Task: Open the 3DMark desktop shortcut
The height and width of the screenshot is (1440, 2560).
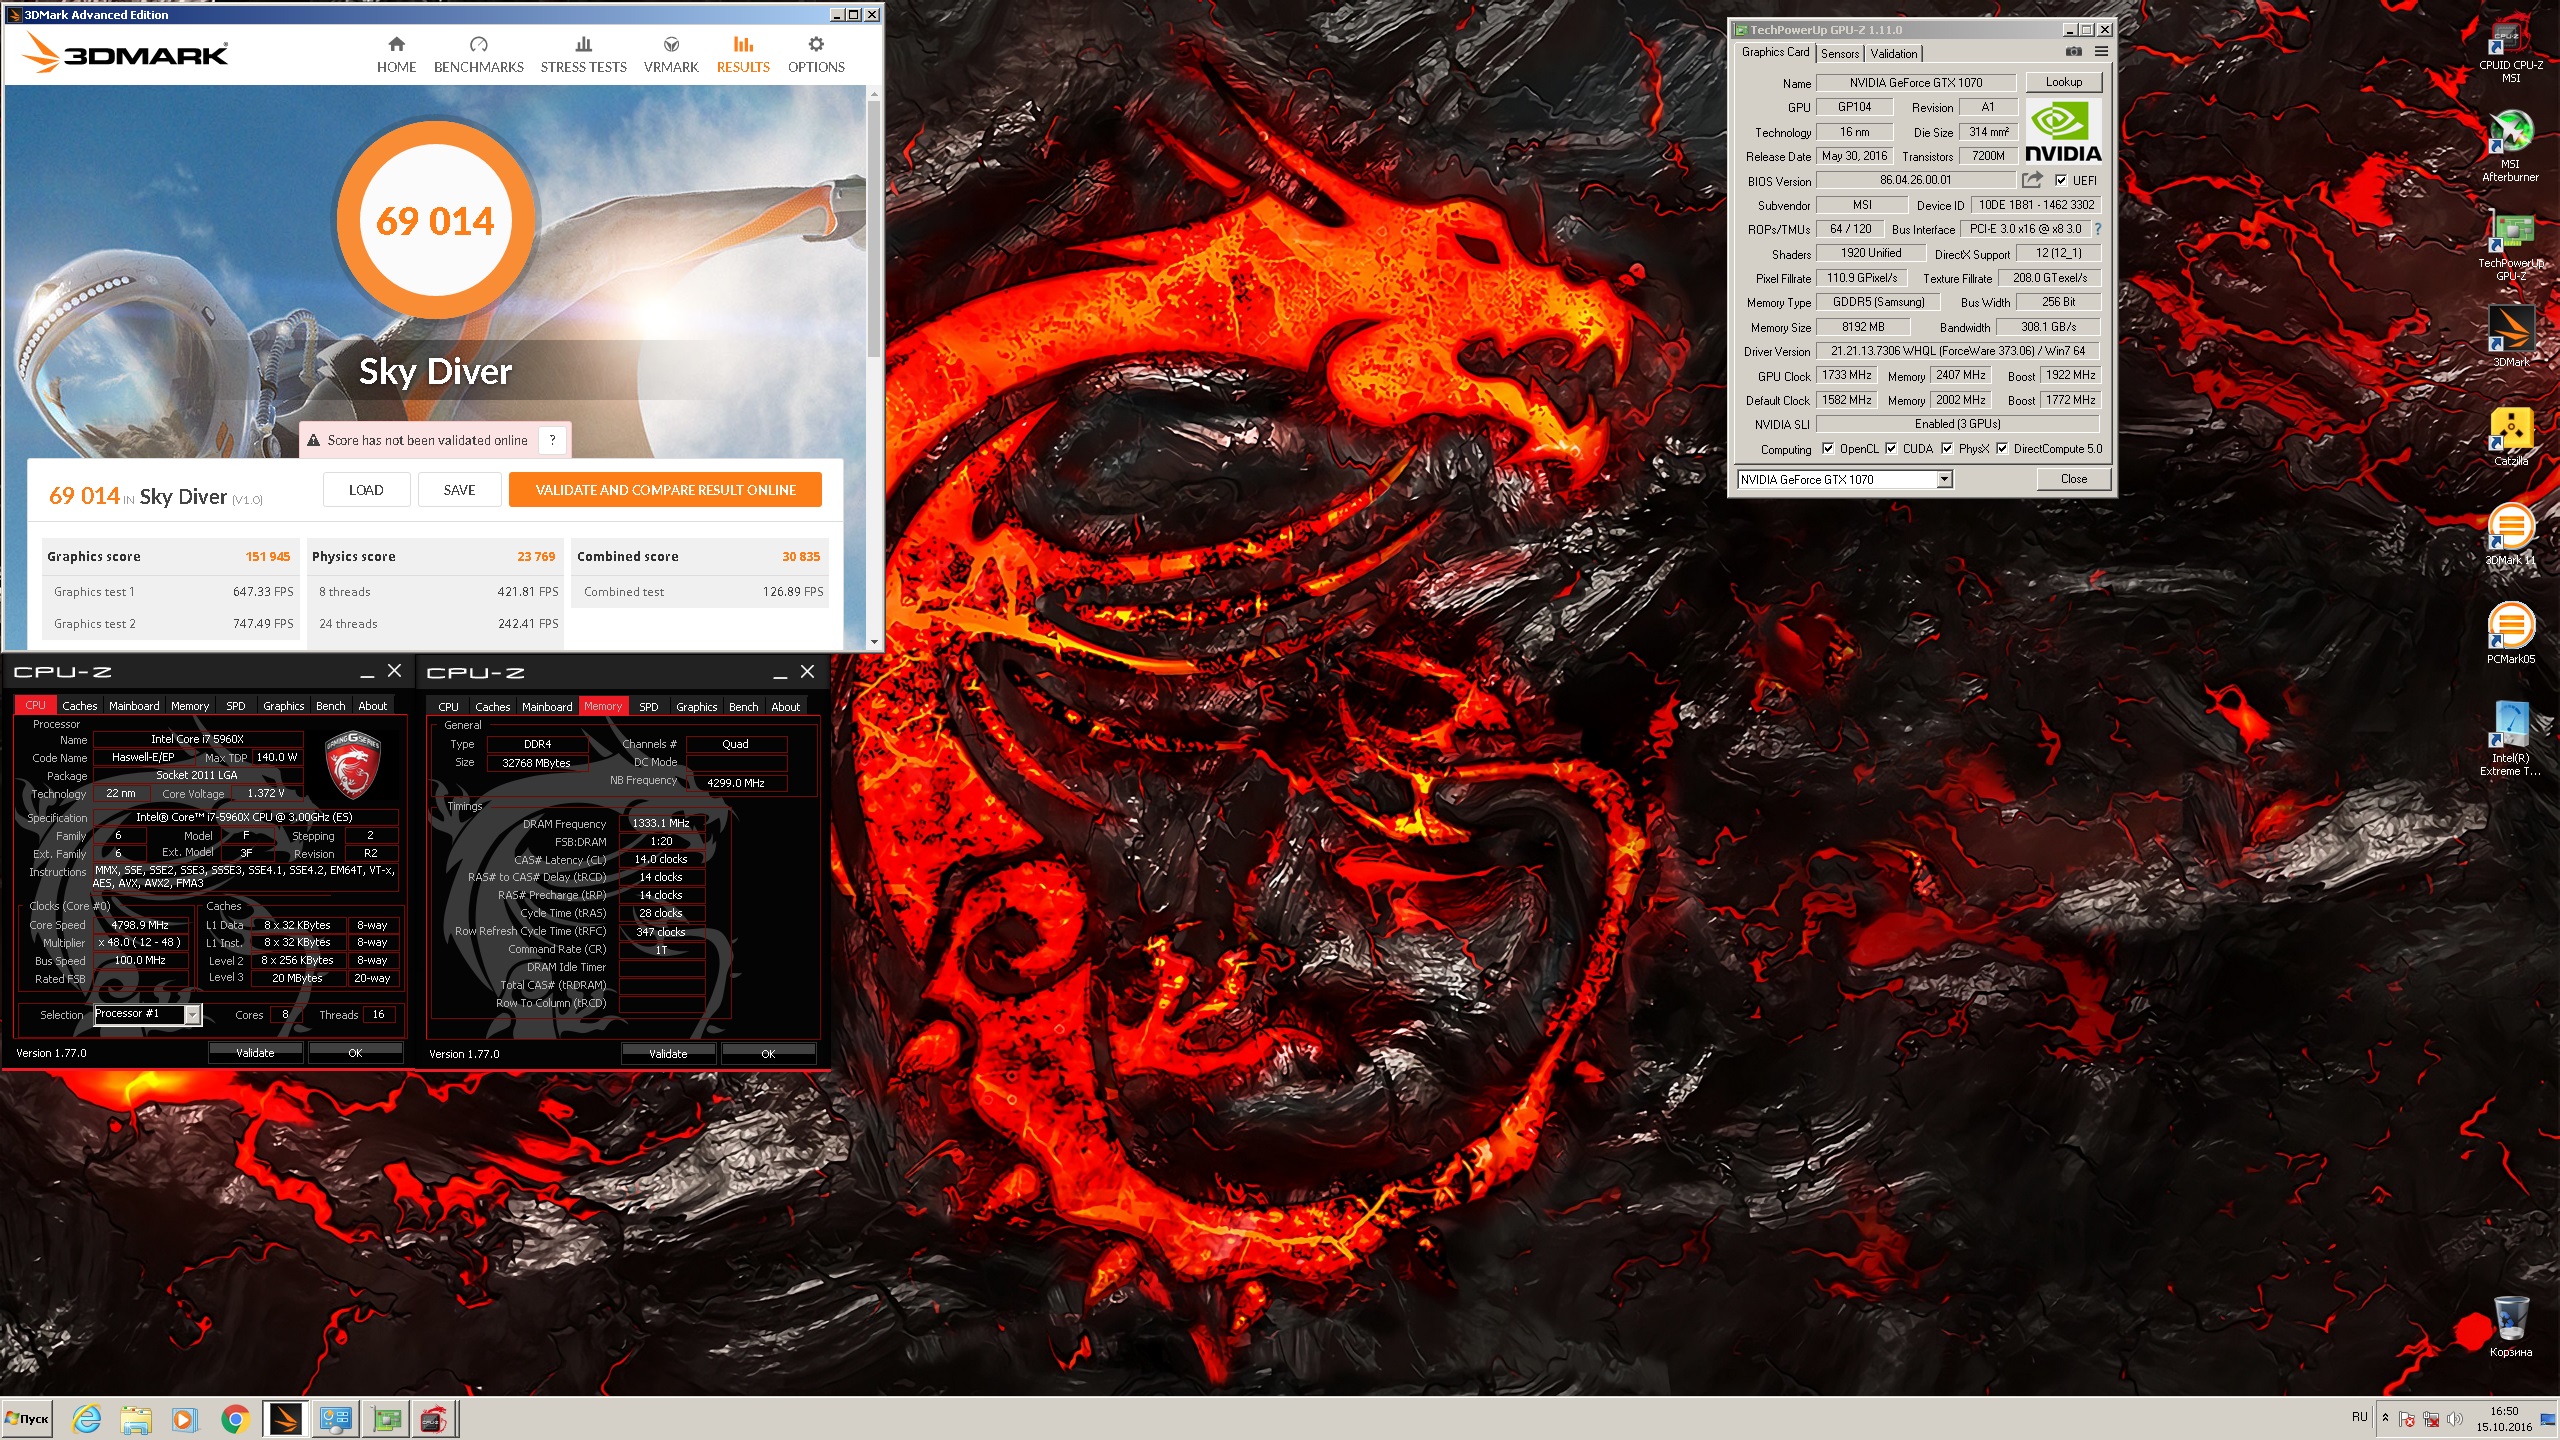Action: [2510, 337]
